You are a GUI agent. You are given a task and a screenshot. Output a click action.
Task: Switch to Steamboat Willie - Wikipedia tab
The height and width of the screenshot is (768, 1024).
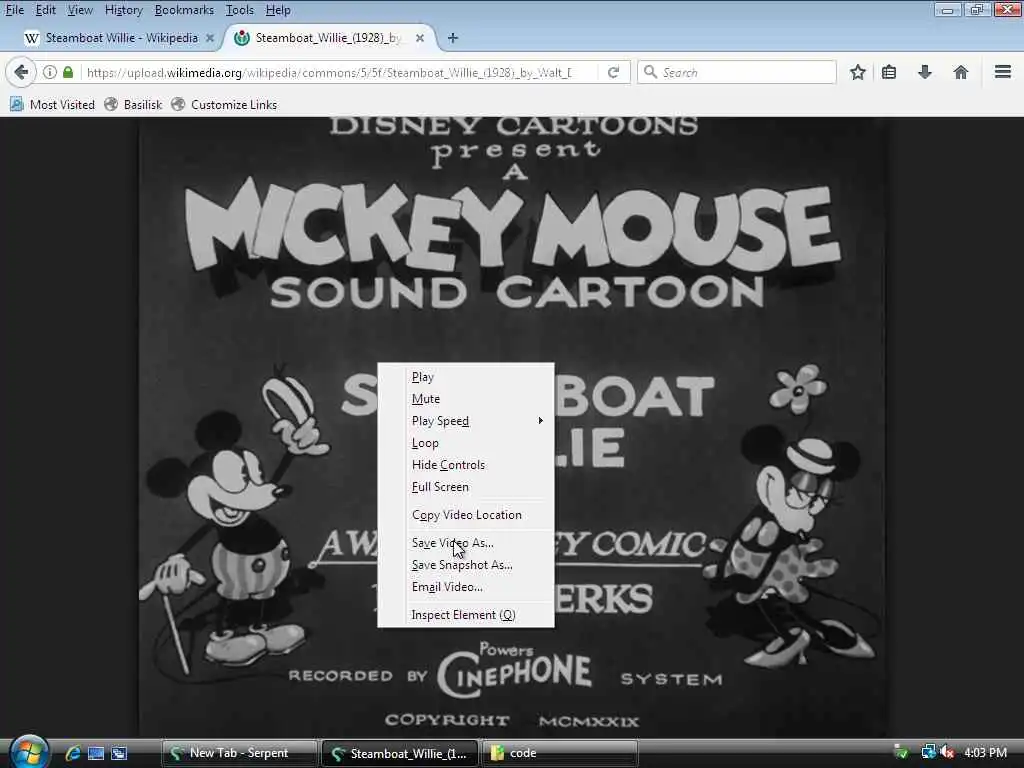point(119,38)
